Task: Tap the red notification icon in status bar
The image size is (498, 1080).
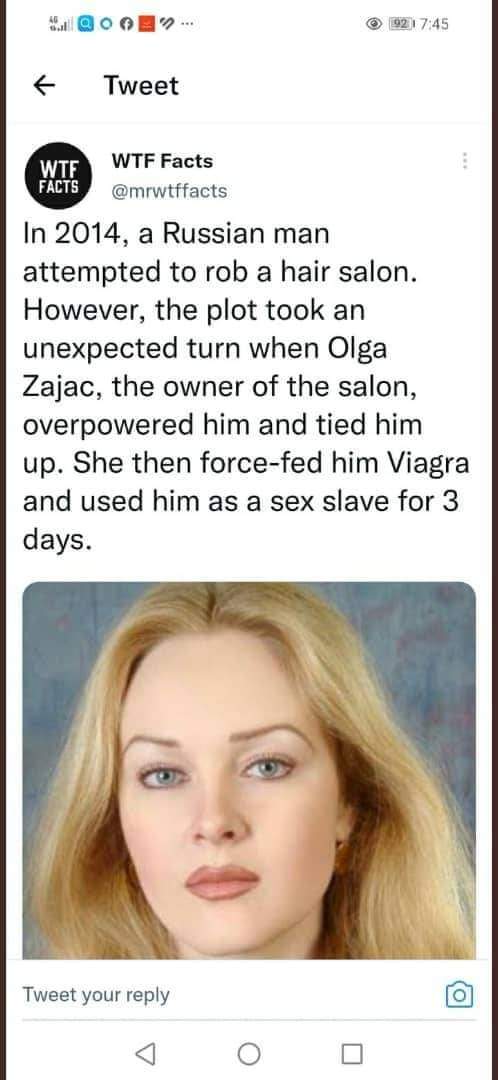Action: [147, 23]
